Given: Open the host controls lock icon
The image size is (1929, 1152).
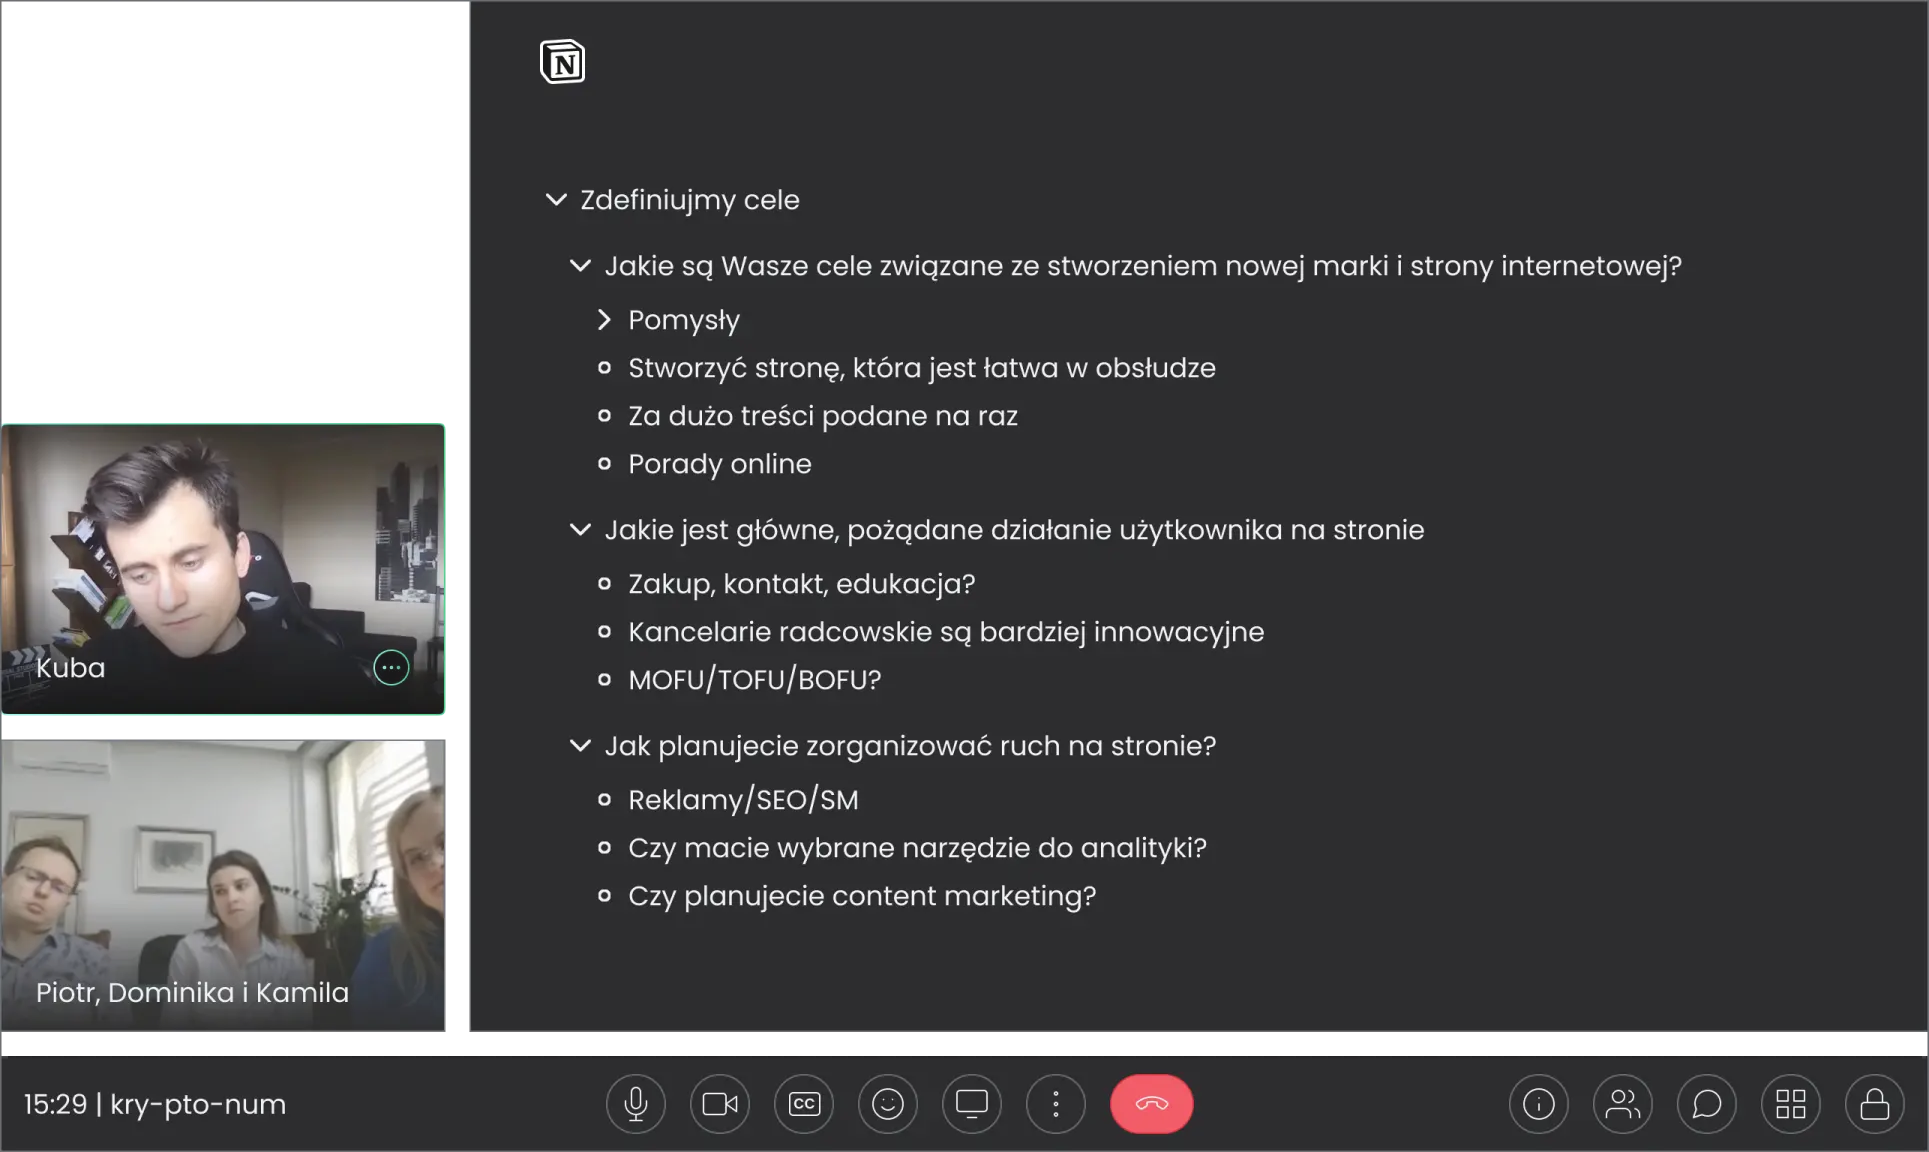Looking at the screenshot, I should (1874, 1104).
